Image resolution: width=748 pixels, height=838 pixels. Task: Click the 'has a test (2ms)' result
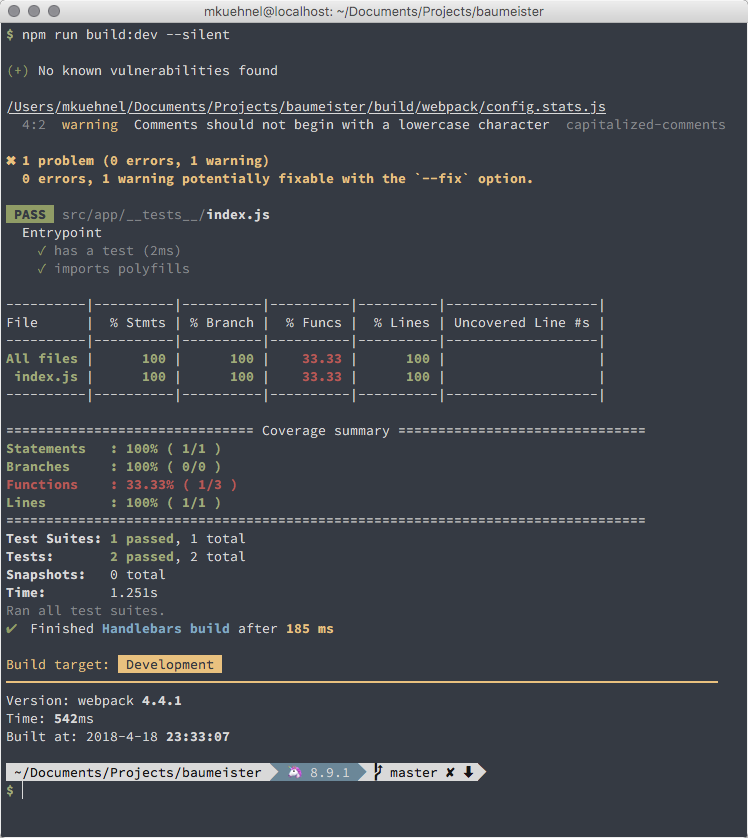(x=118, y=251)
